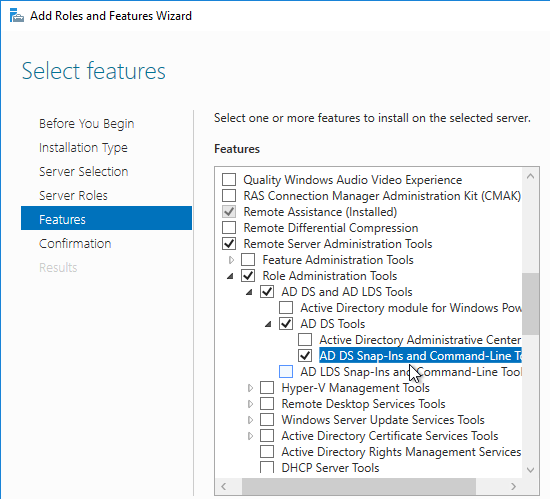Screen dimensions: 550x499
Task: Click the horizontal scroll right arrow
Action: click(x=514, y=486)
